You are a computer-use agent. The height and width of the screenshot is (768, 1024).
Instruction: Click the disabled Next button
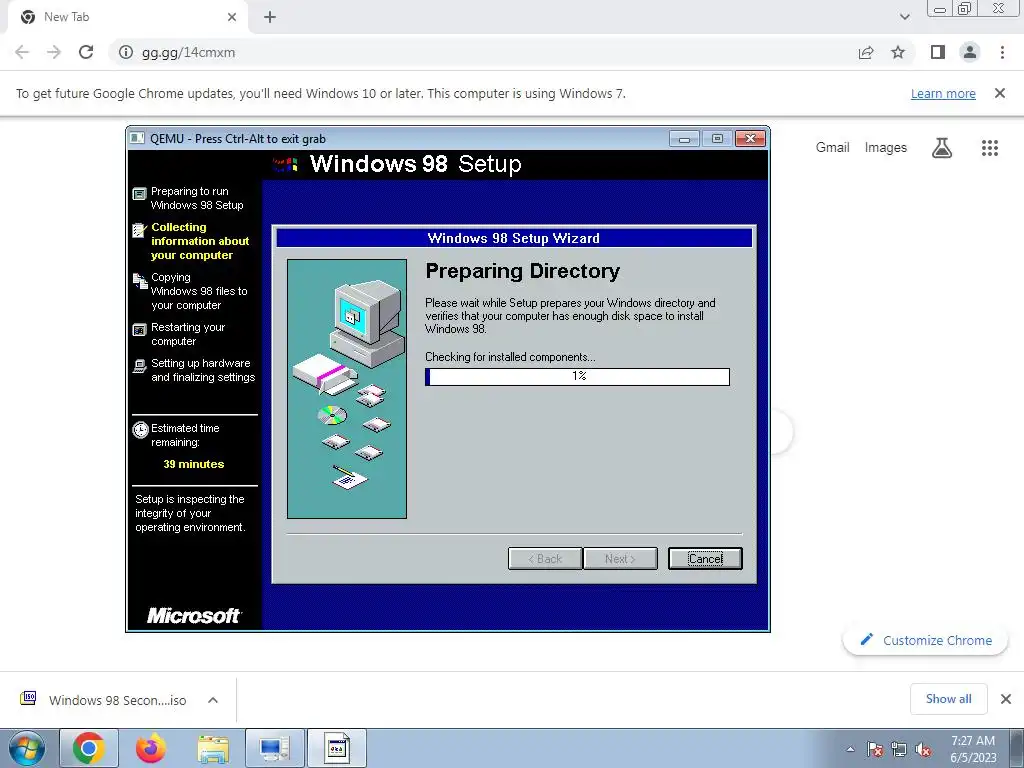(620, 558)
